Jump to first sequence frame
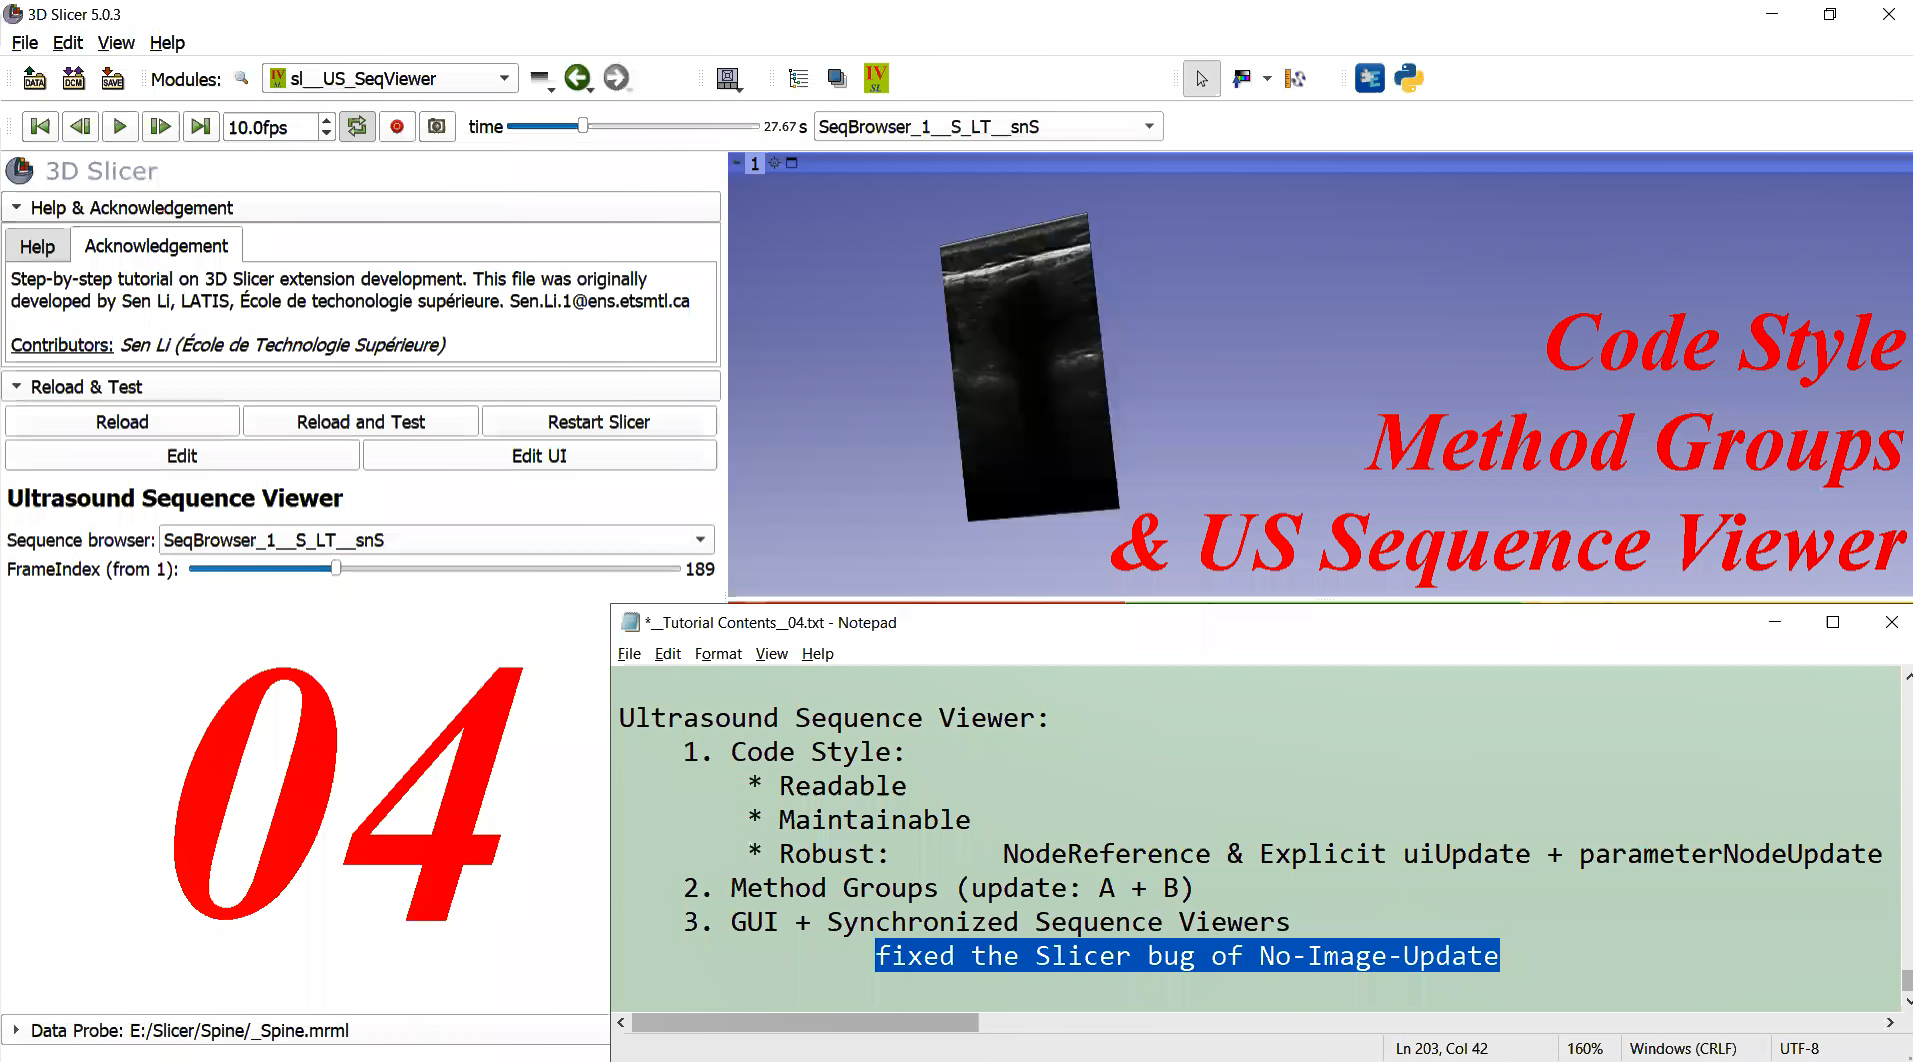The height and width of the screenshot is (1064, 1914). tap(40, 126)
